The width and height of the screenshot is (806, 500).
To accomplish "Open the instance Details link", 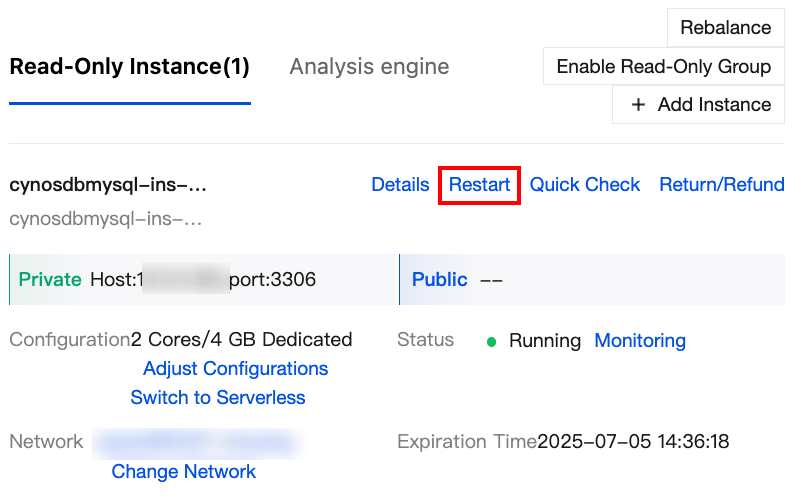I will point(400,185).
